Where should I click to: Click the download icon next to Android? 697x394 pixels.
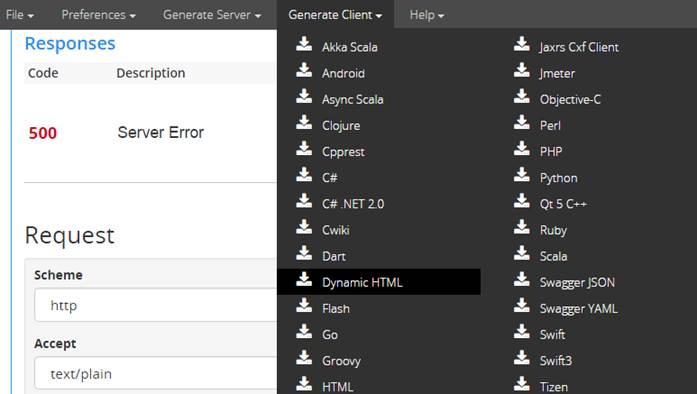click(304, 70)
